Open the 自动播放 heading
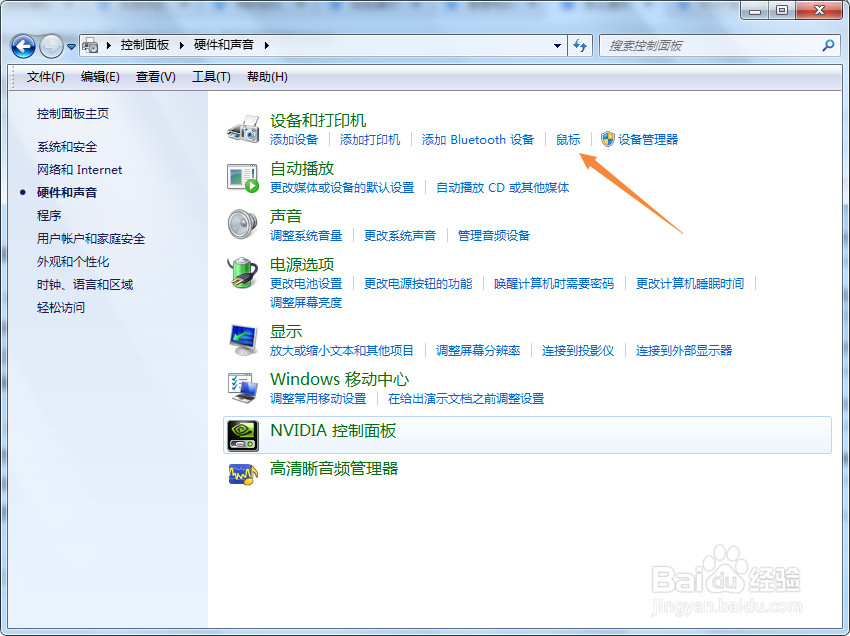The height and width of the screenshot is (636, 850). 302,169
